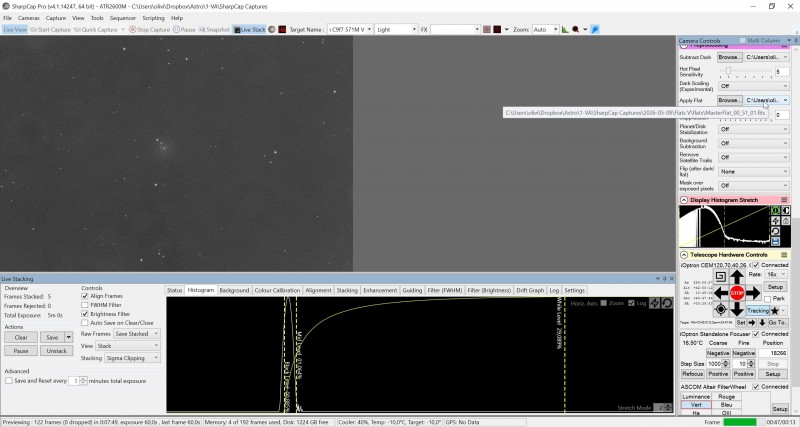Screen dimensions: 800x427
Task: Open the Remove Satellite Trails dropdown
Action: [754, 157]
